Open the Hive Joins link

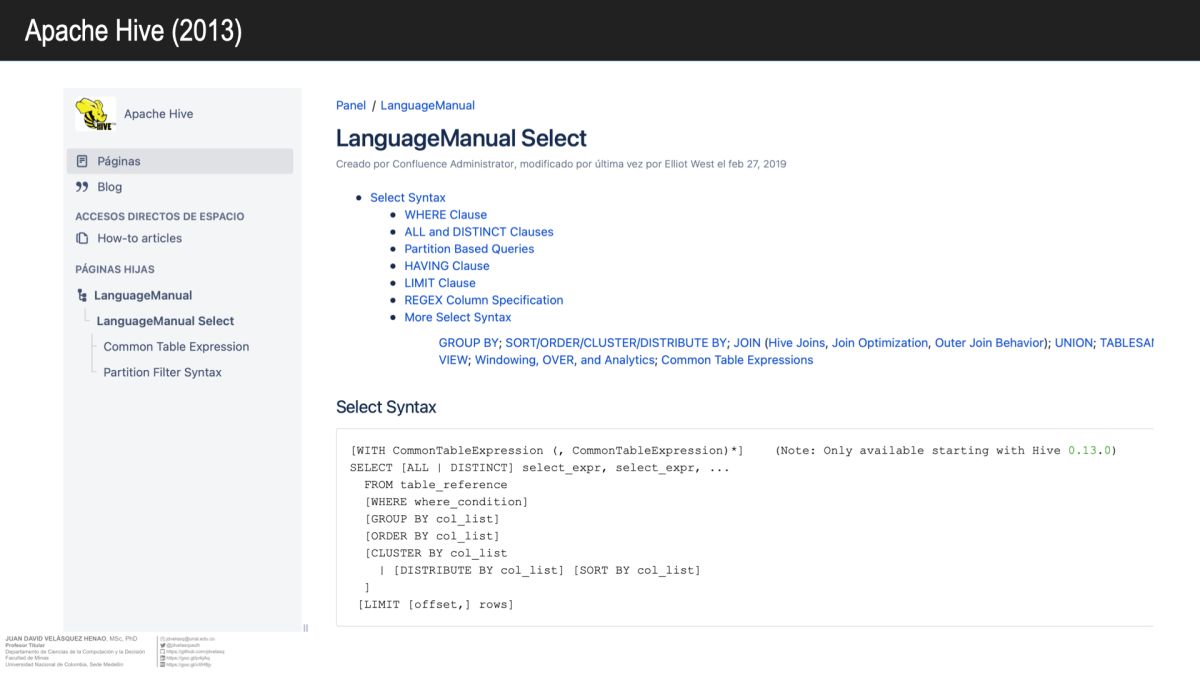[796, 342]
